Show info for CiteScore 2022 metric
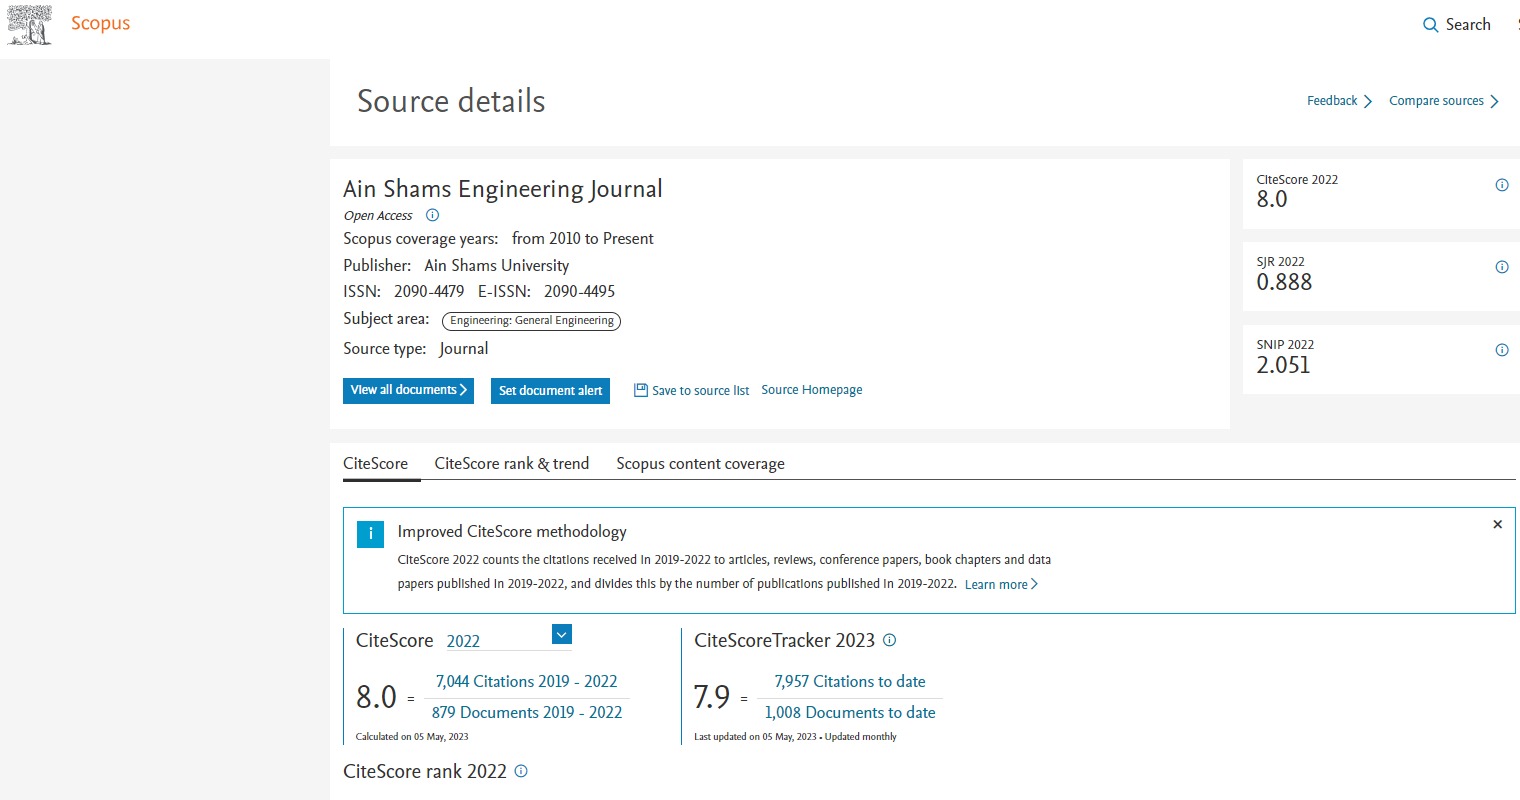The image size is (1520, 800). 1502,185
